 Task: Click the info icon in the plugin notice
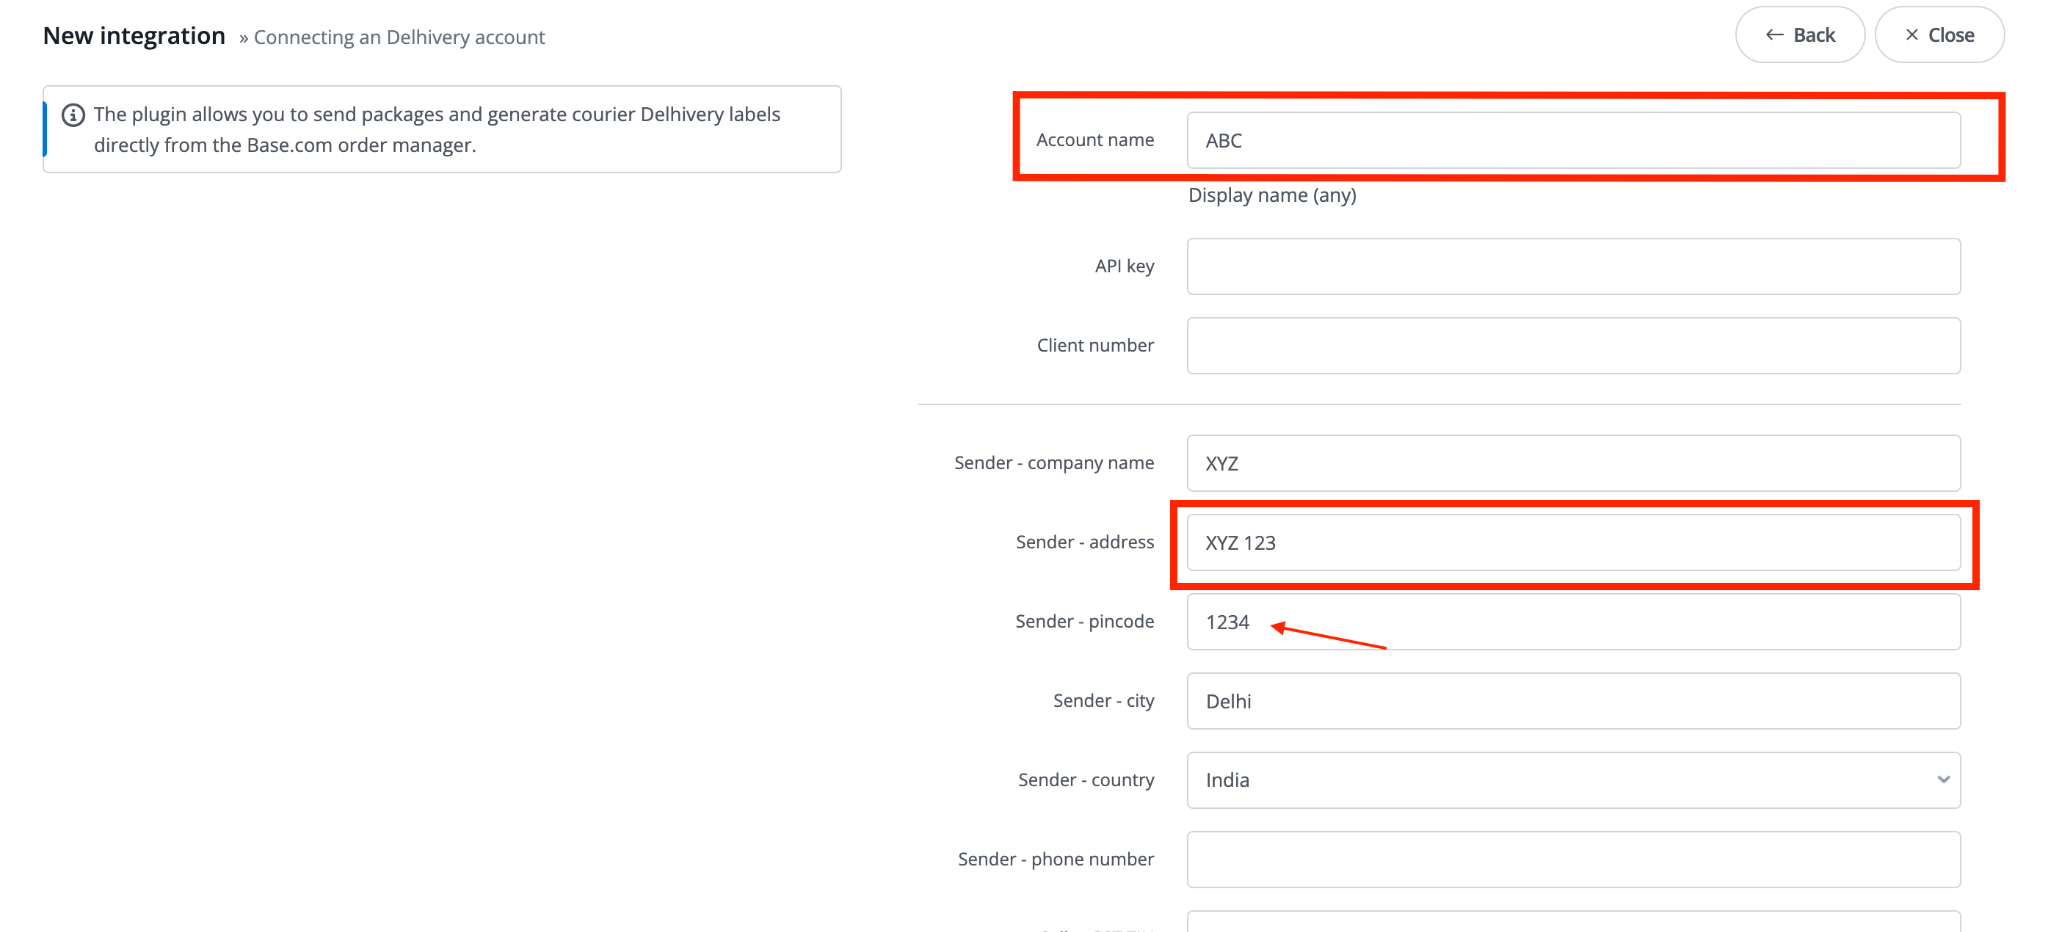click(x=73, y=115)
